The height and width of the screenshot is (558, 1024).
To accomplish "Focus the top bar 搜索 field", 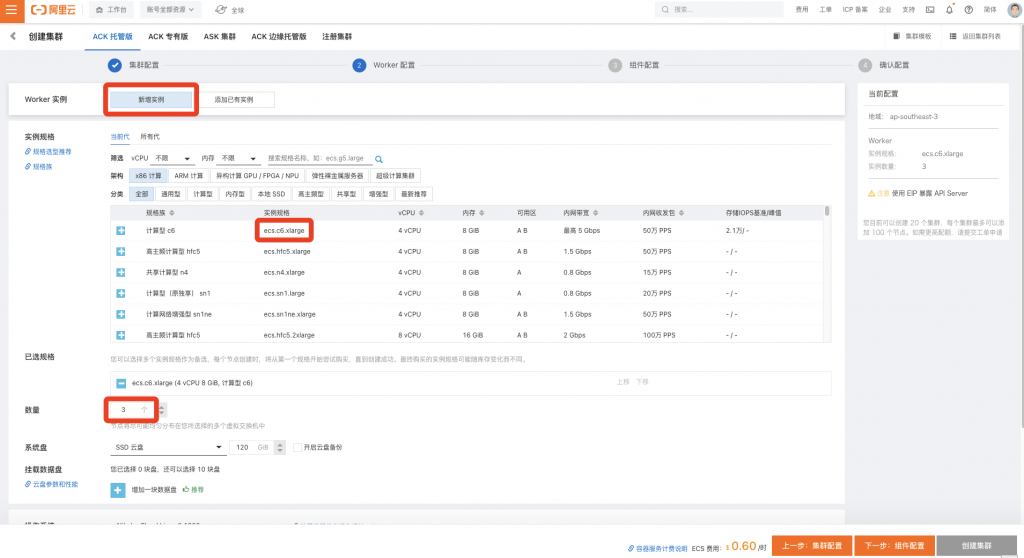I will click(719, 10).
